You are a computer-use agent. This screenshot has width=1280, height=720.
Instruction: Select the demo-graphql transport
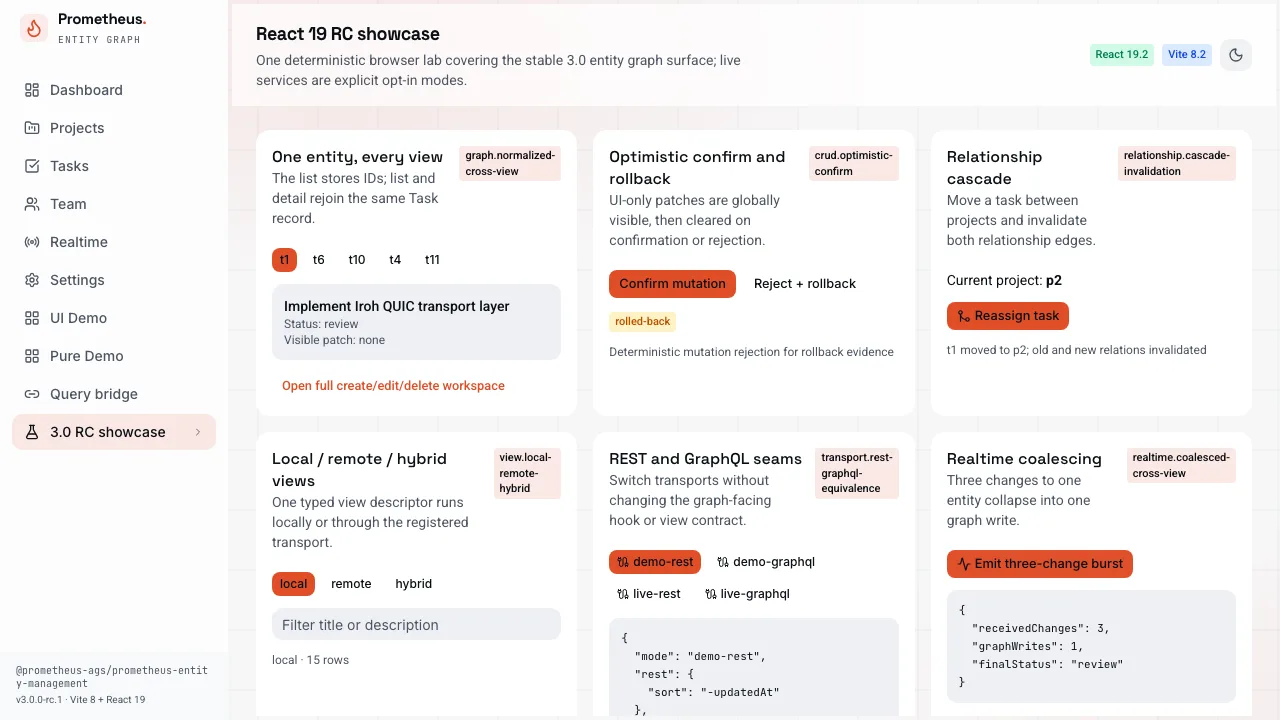click(766, 562)
